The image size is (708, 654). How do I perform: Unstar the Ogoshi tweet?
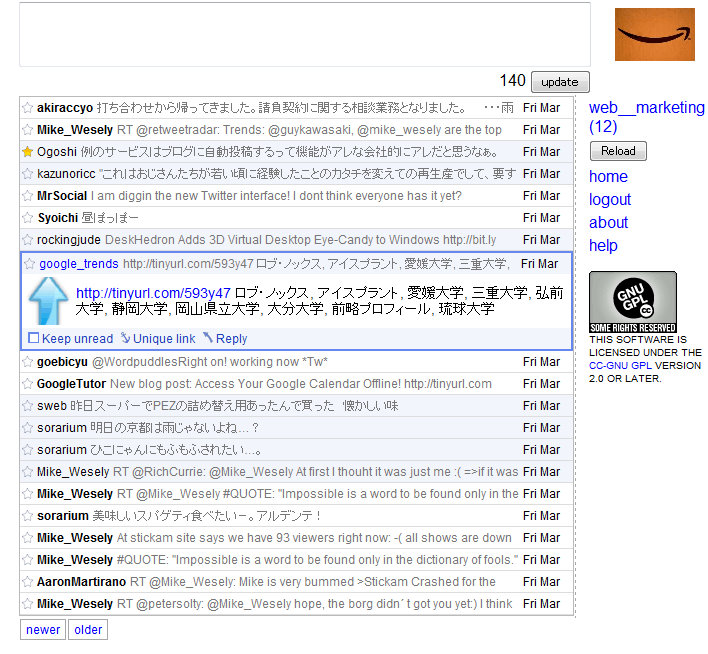pos(28,152)
